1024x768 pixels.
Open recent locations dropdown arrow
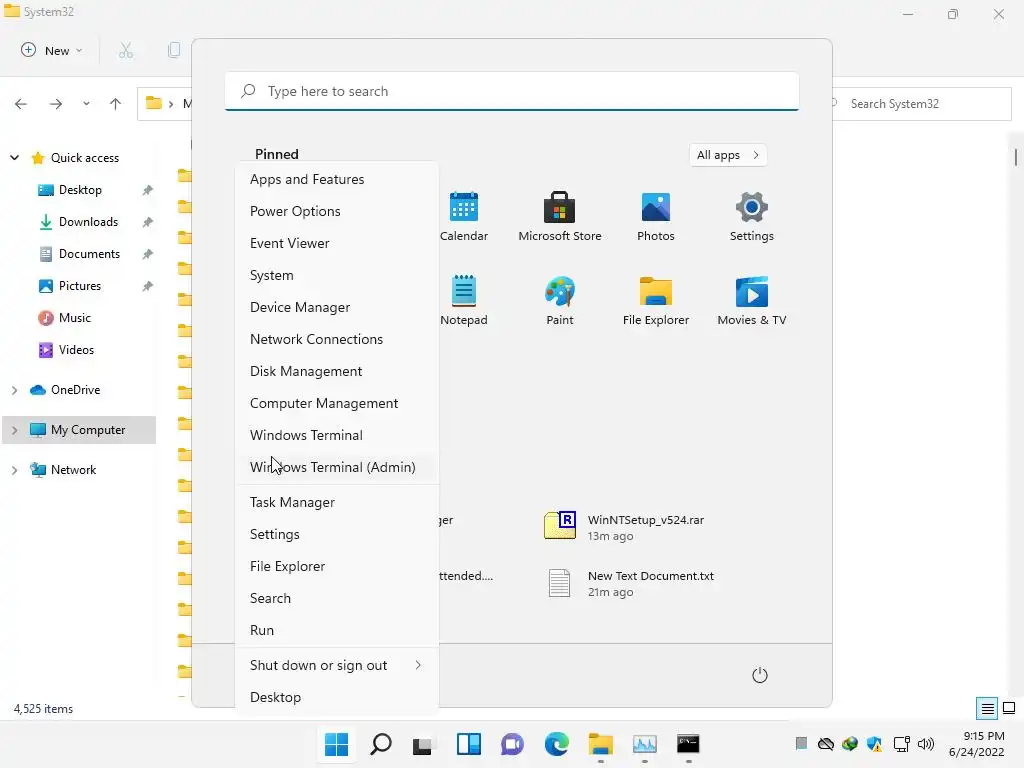point(86,104)
